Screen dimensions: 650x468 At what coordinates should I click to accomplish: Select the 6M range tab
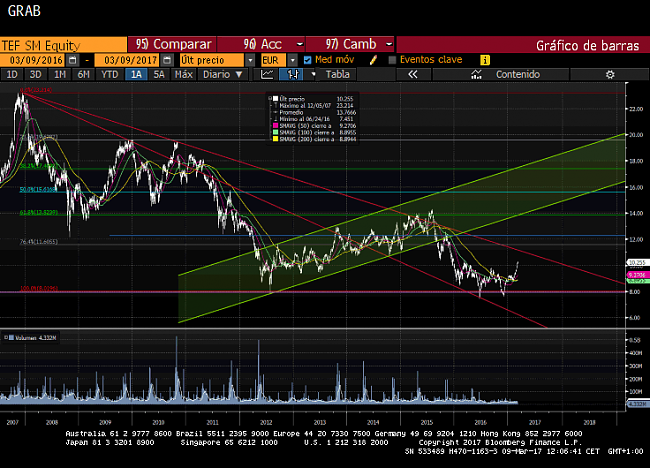pos(84,75)
